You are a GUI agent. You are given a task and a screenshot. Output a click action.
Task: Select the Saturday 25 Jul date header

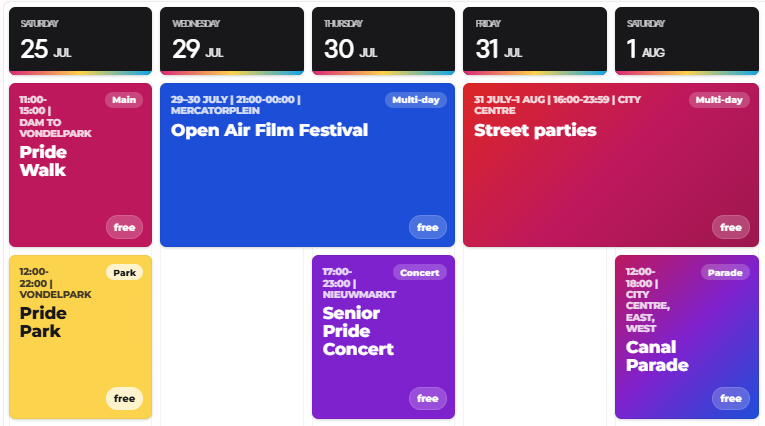[x=81, y=41]
